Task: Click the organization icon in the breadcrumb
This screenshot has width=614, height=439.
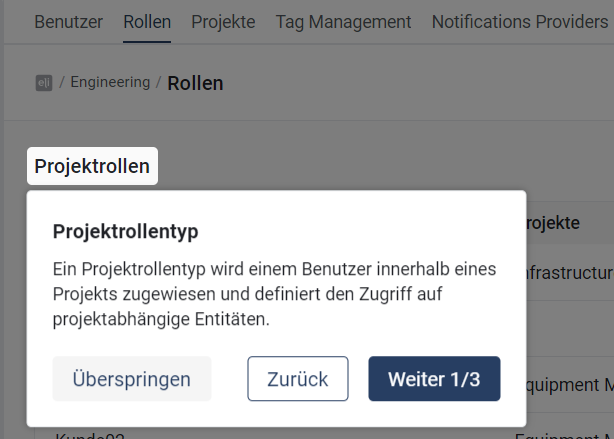Action: tap(44, 83)
